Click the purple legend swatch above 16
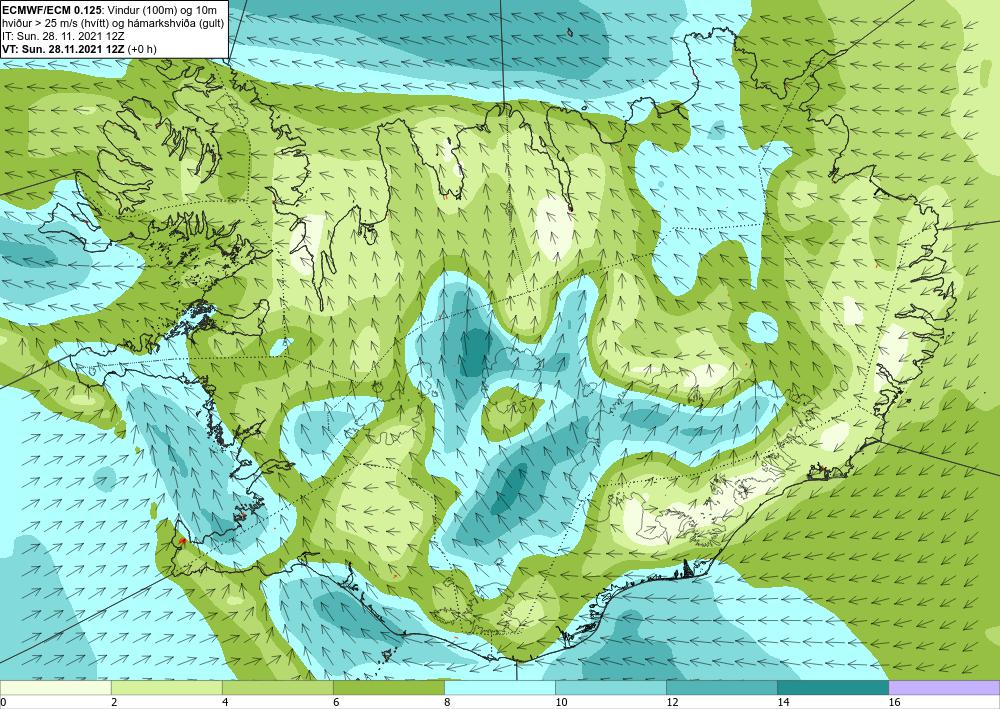1000x709 pixels. (945, 687)
